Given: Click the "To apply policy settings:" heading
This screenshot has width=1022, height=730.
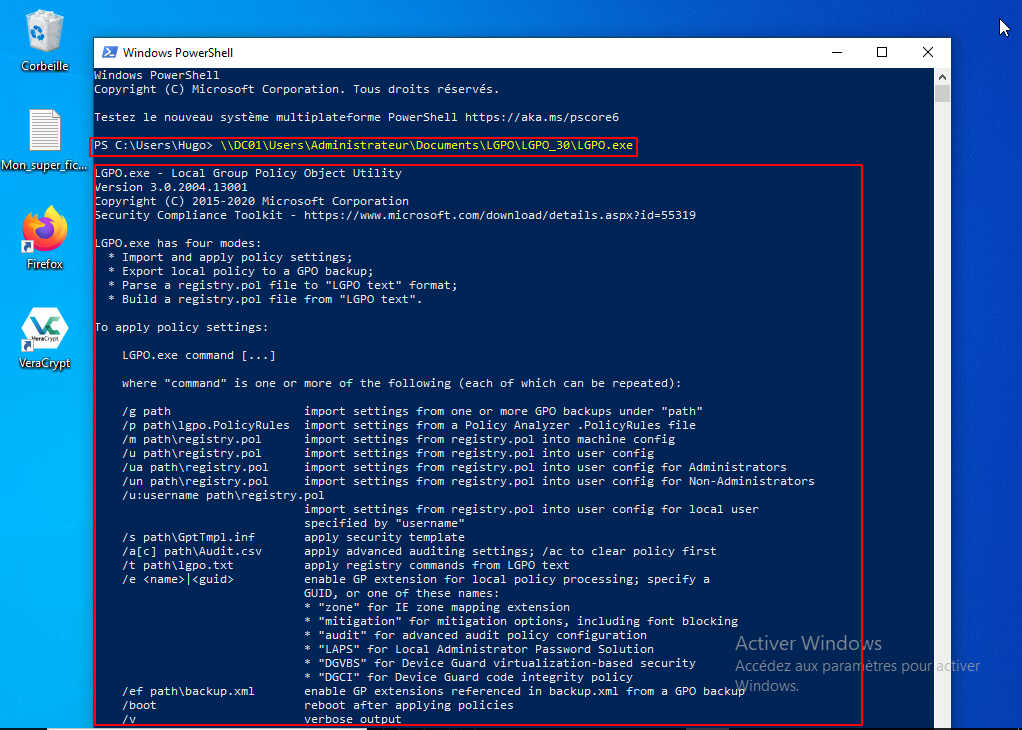Looking at the screenshot, I should click(x=181, y=327).
